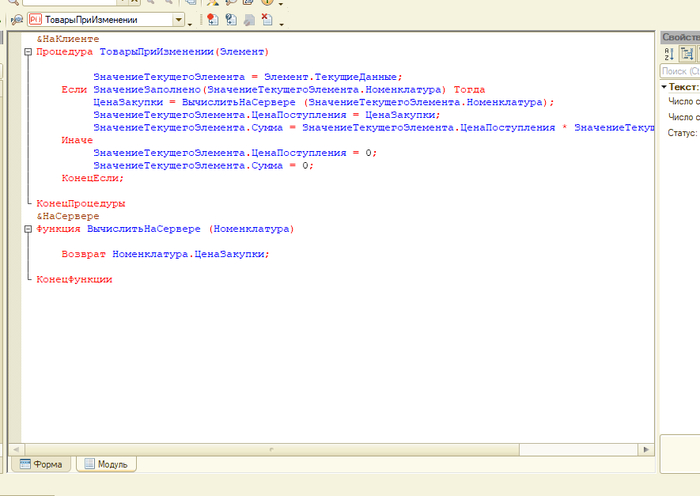700x496 pixels.
Task: Click the second module toolbar document icon
Action: pyautogui.click(x=231, y=20)
